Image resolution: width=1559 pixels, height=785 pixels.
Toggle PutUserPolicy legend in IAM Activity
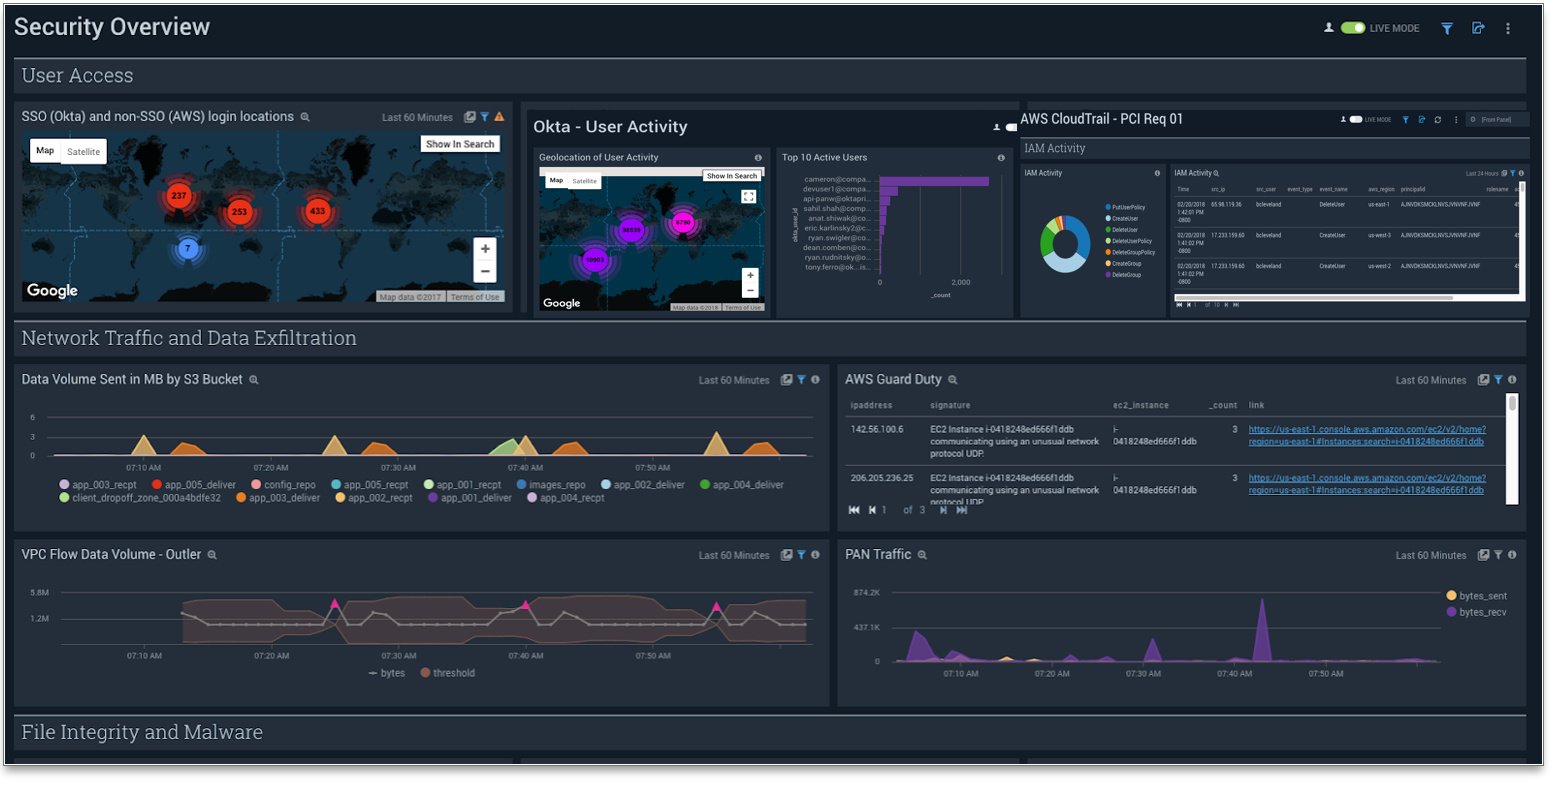point(1125,208)
